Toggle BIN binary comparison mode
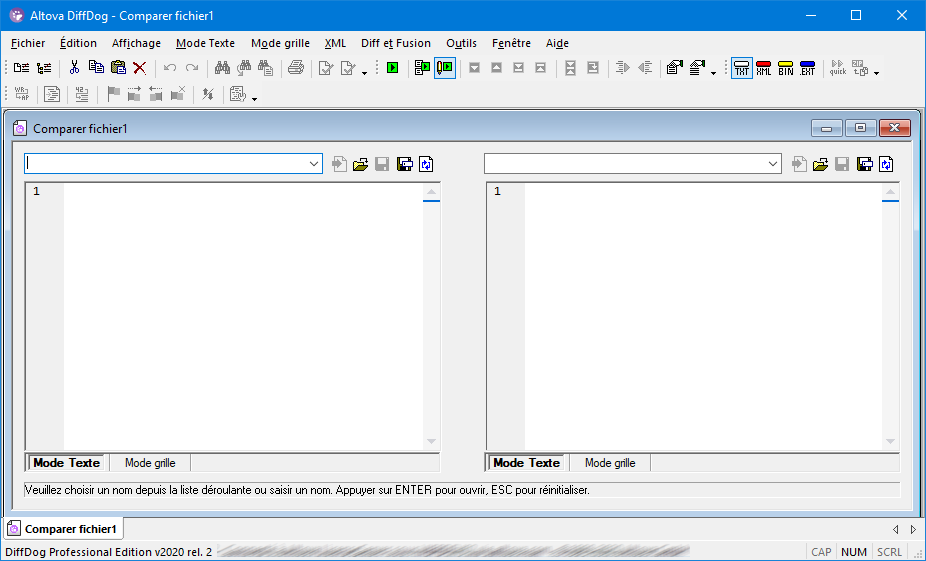Image resolution: width=926 pixels, height=561 pixels. (x=785, y=68)
